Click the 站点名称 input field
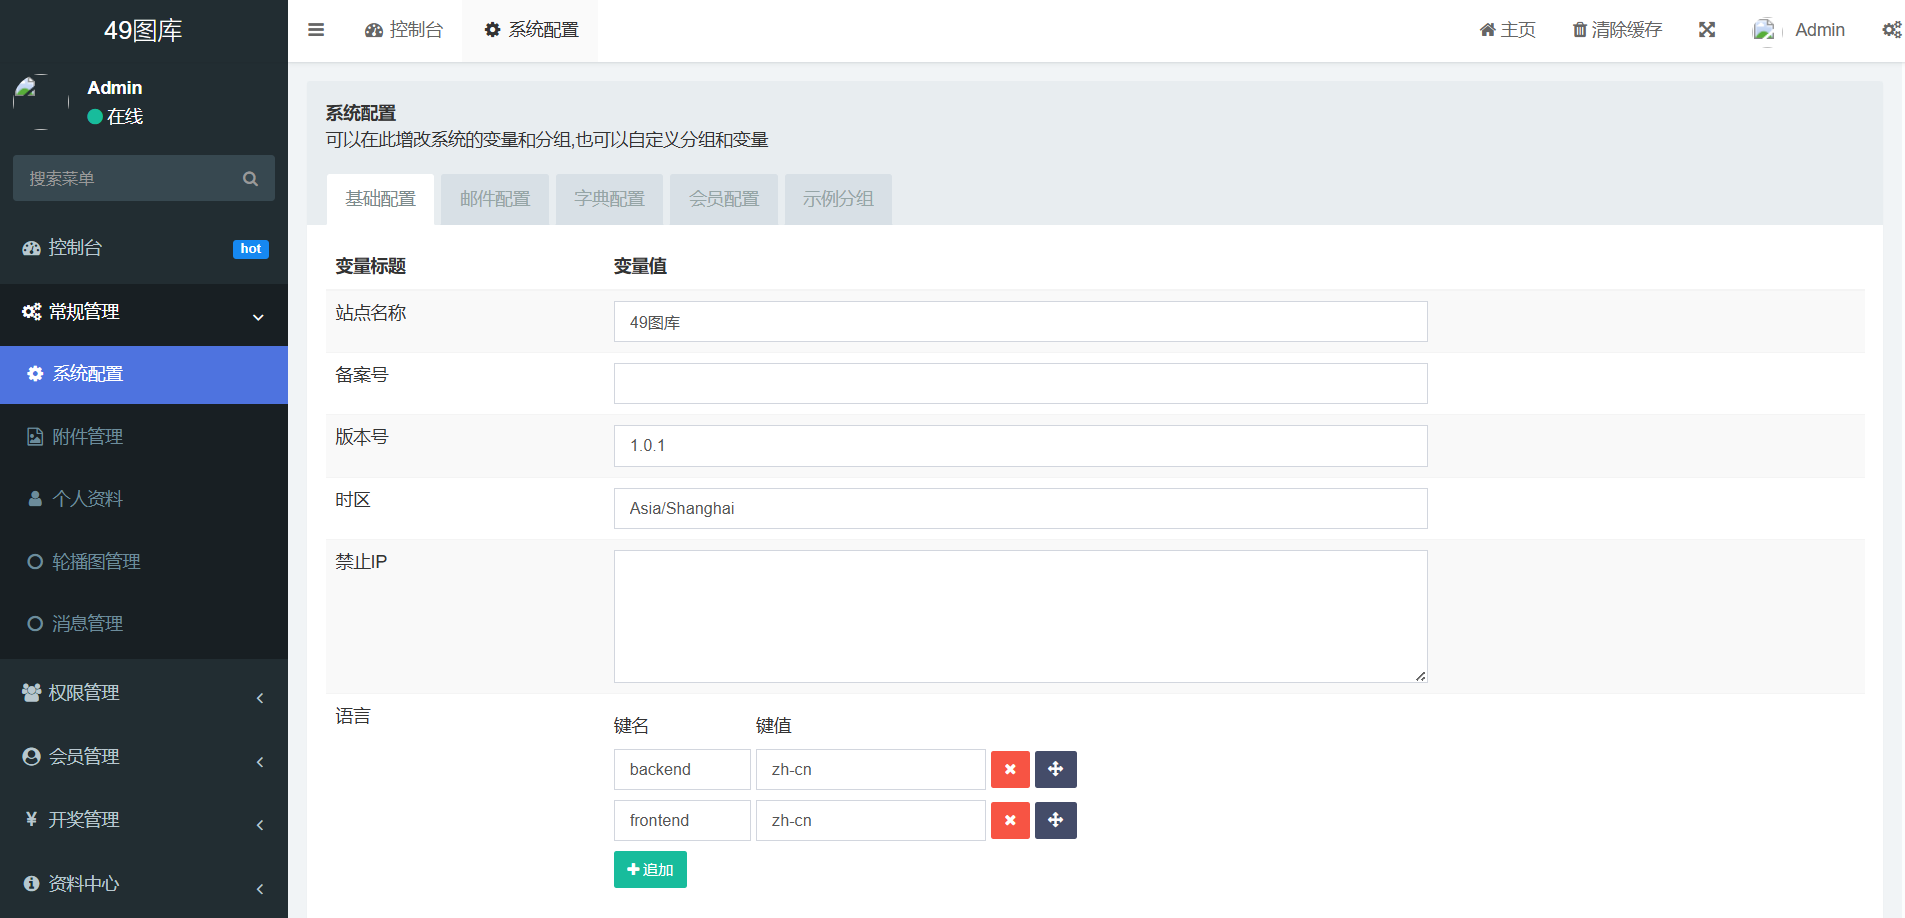1905x918 pixels. (1020, 322)
